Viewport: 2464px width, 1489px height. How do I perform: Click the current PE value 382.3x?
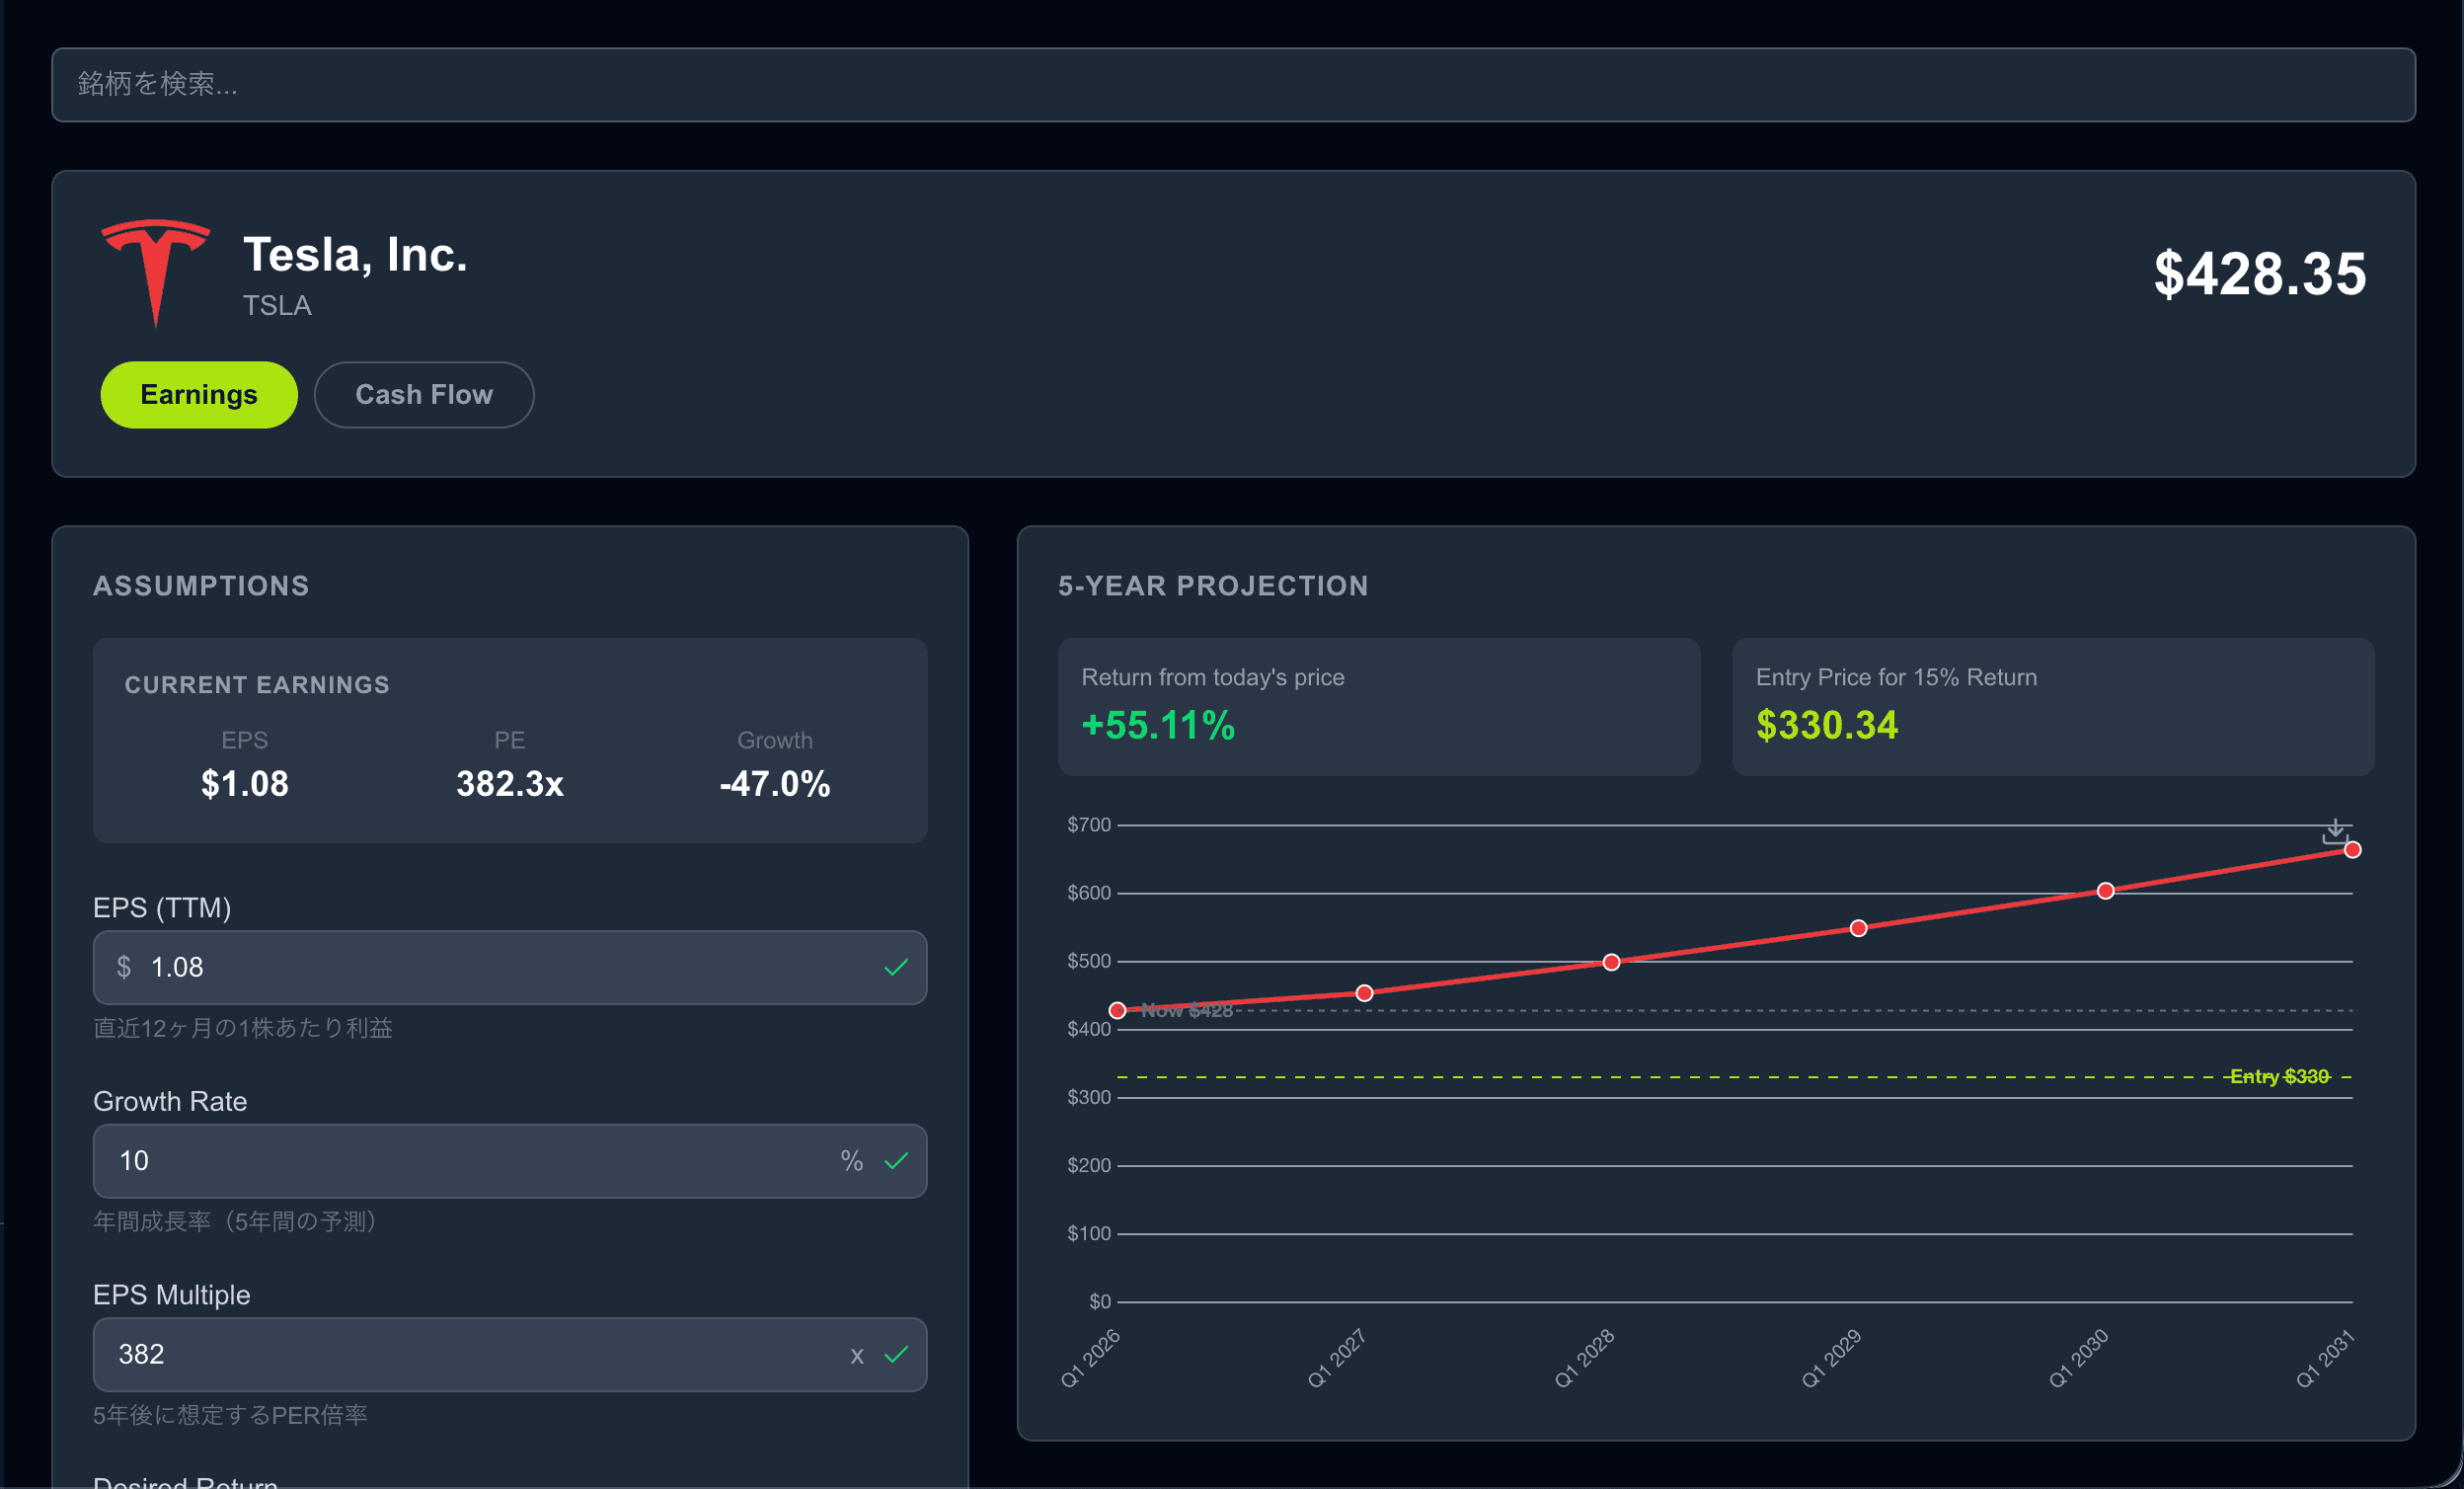[x=510, y=784]
